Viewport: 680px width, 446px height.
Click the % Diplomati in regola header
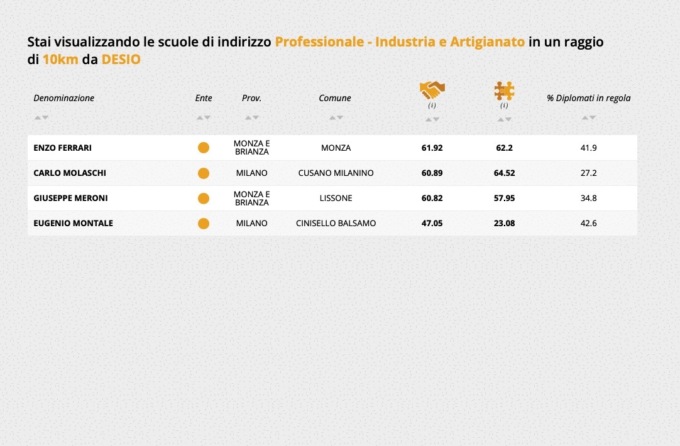pos(588,98)
